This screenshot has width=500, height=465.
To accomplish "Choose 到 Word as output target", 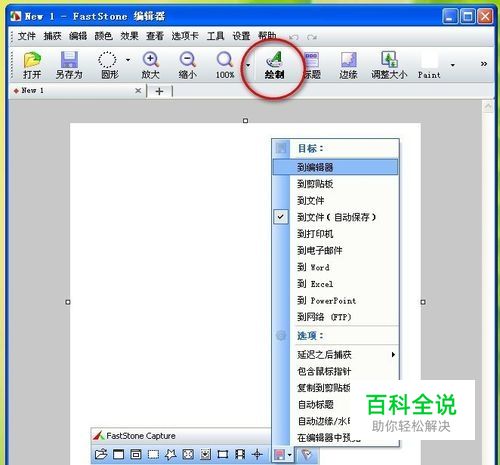I will [x=335, y=267].
